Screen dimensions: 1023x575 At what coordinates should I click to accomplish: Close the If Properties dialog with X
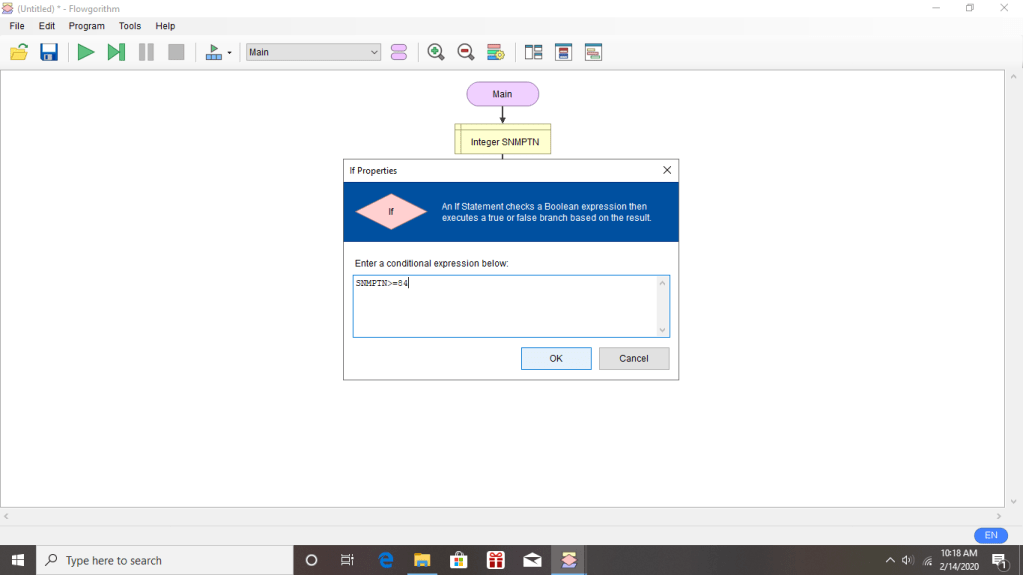click(667, 171)
